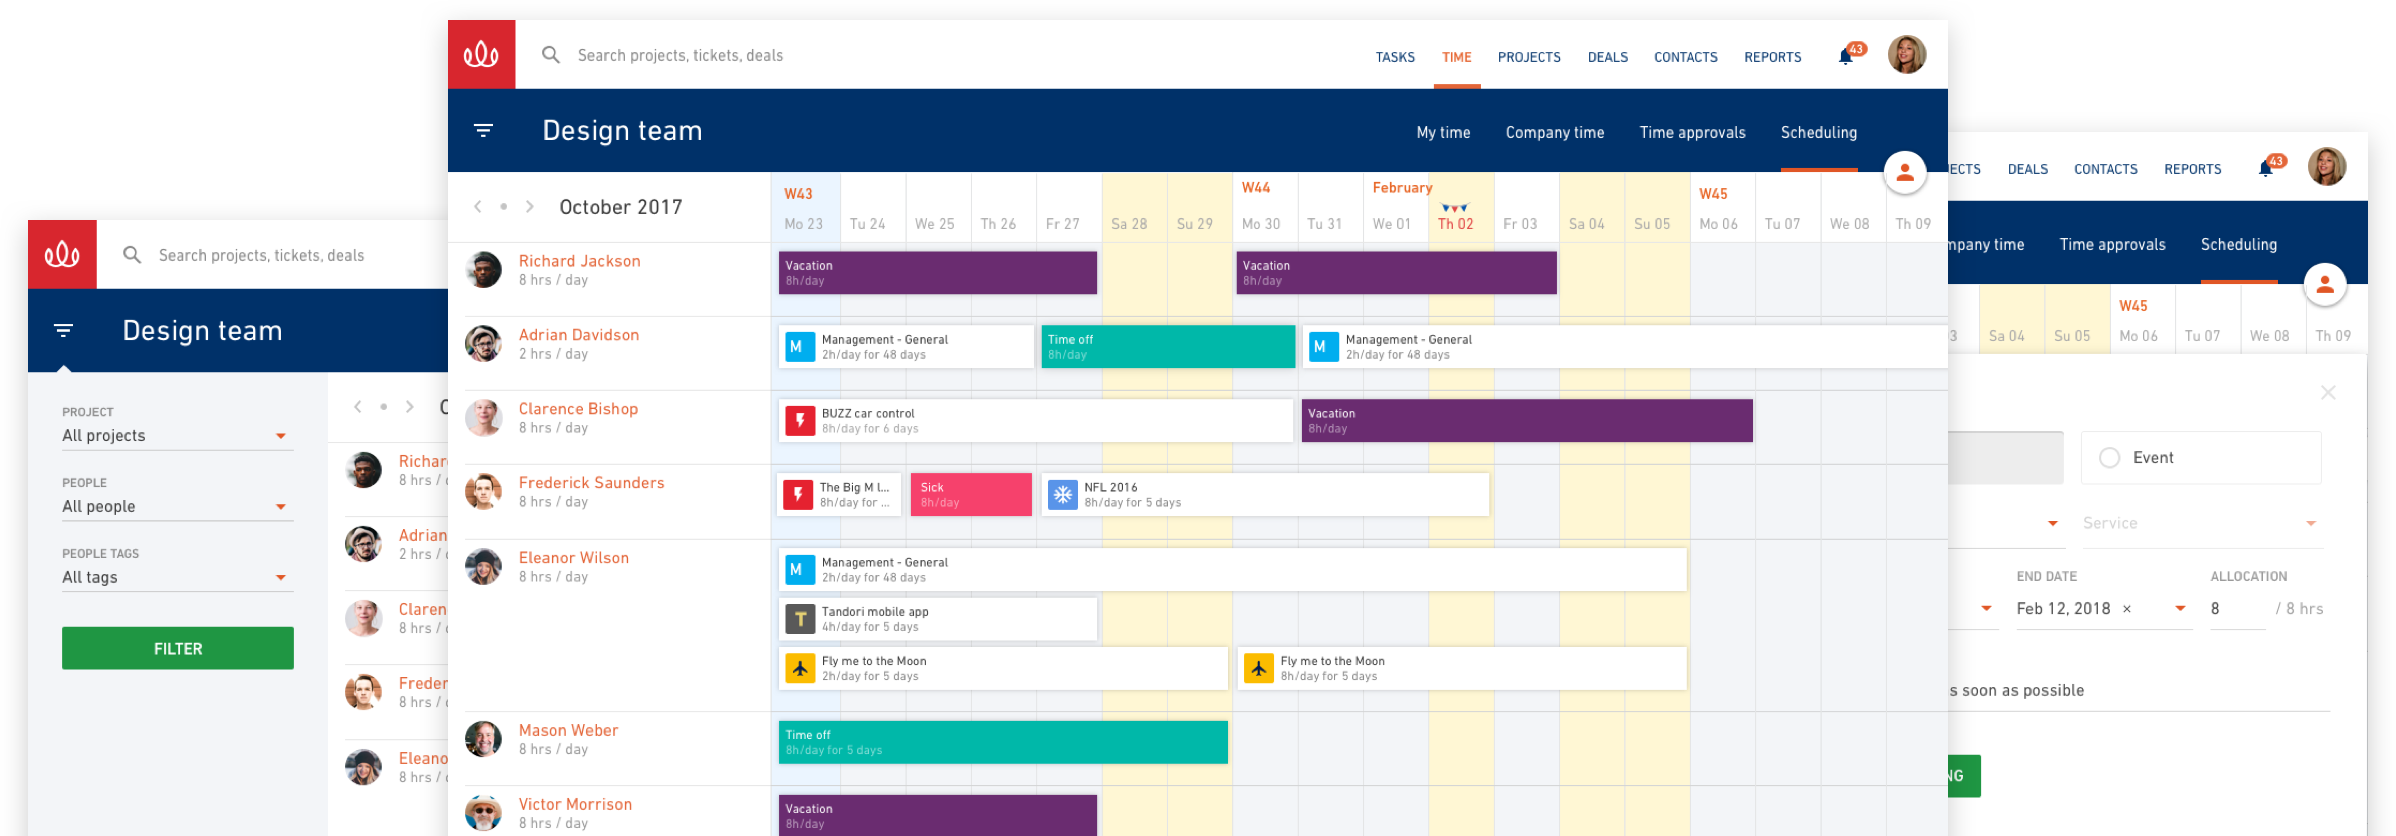The image size is (2396, 836).
Task: Click the red logo in left window
Action: (62, 254)
